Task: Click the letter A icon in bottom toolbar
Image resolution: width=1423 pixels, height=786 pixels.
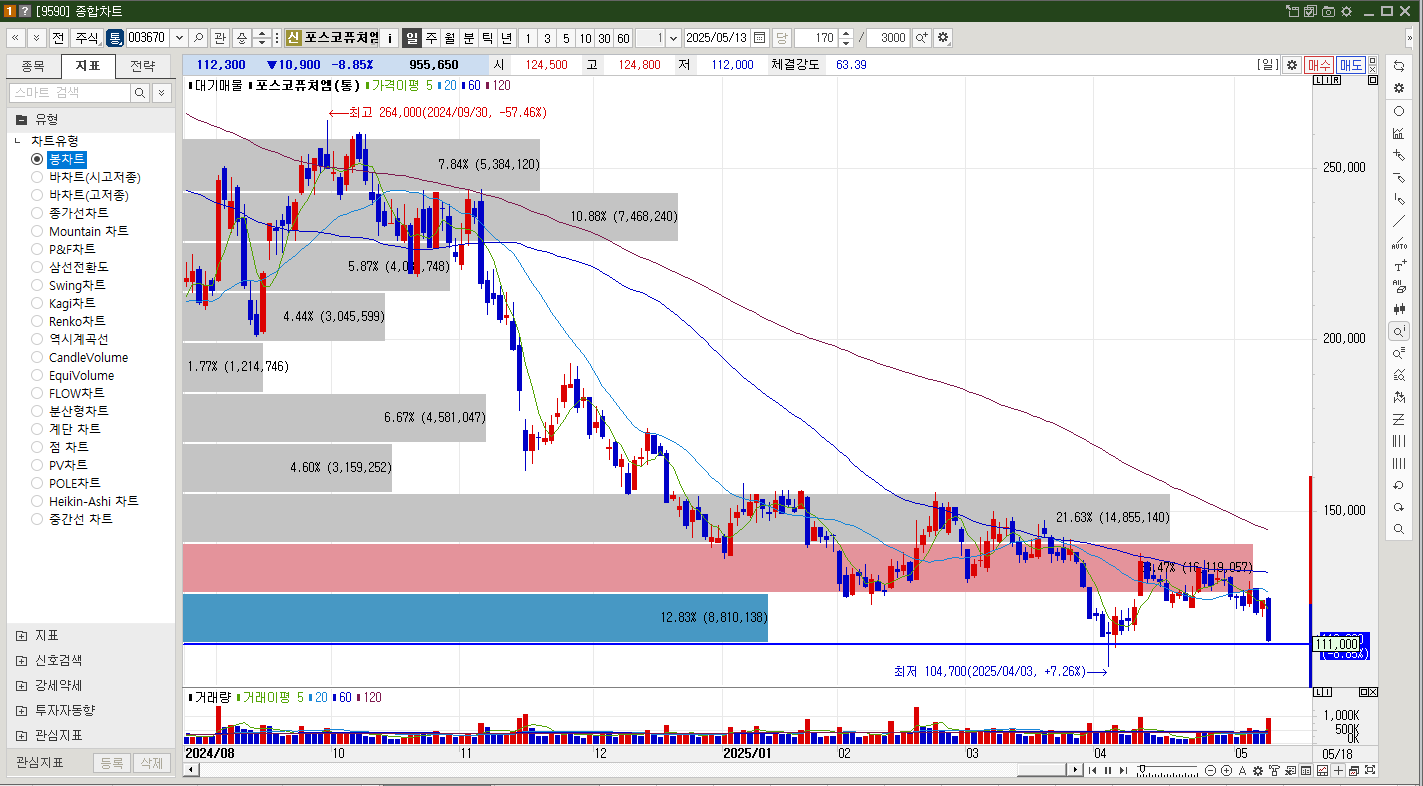Action: (x=1242, y=770)
